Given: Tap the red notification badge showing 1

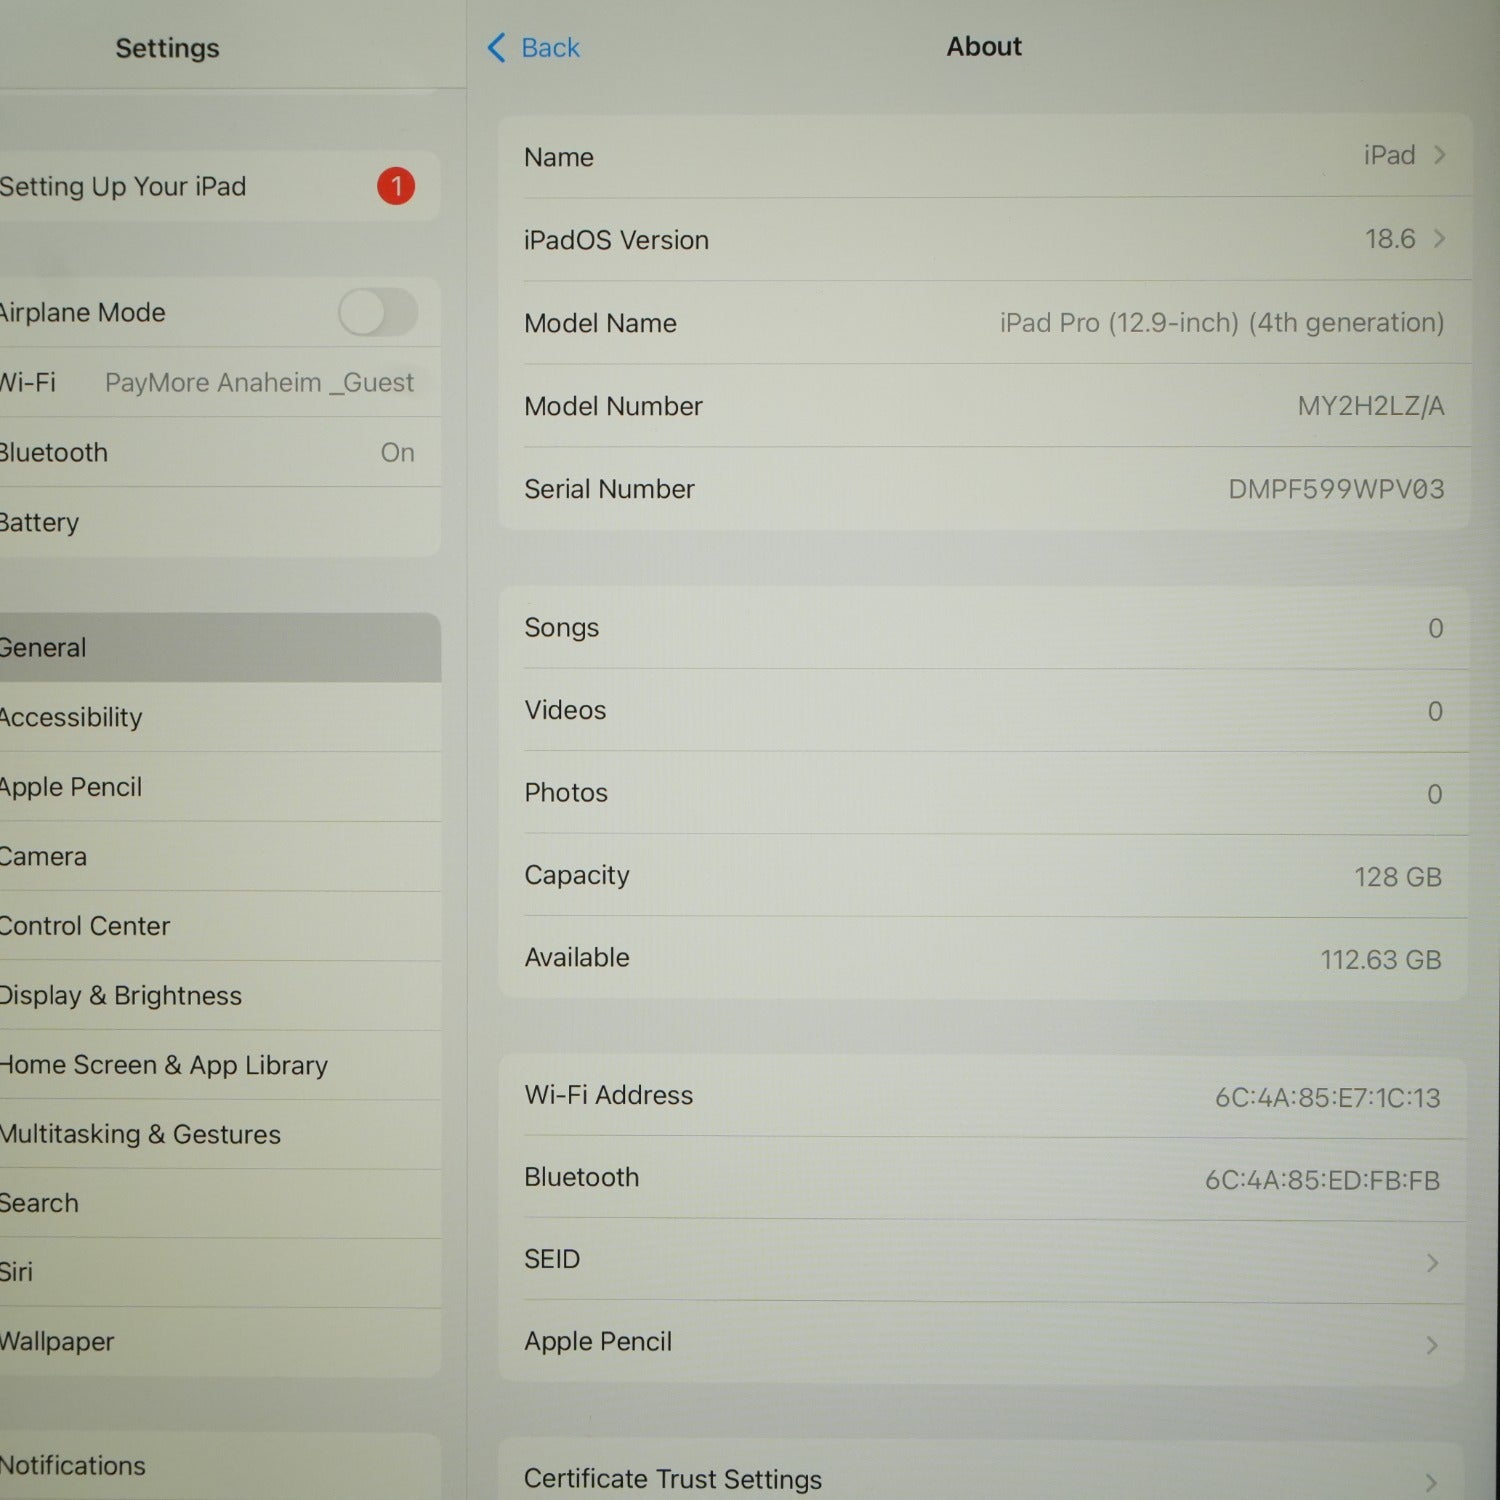Looking at the screenshot, I should pos(396,186).
